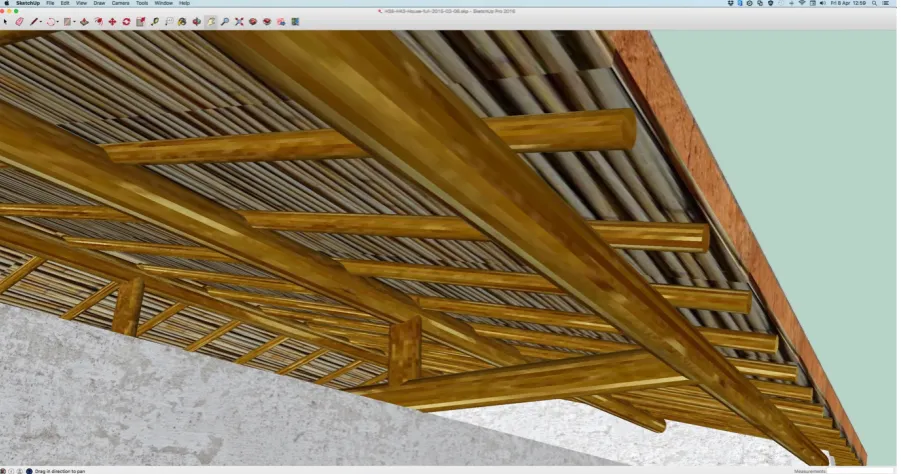Open the SketchUp application menu
The image size is (901, 474).
tap(28, 3)
